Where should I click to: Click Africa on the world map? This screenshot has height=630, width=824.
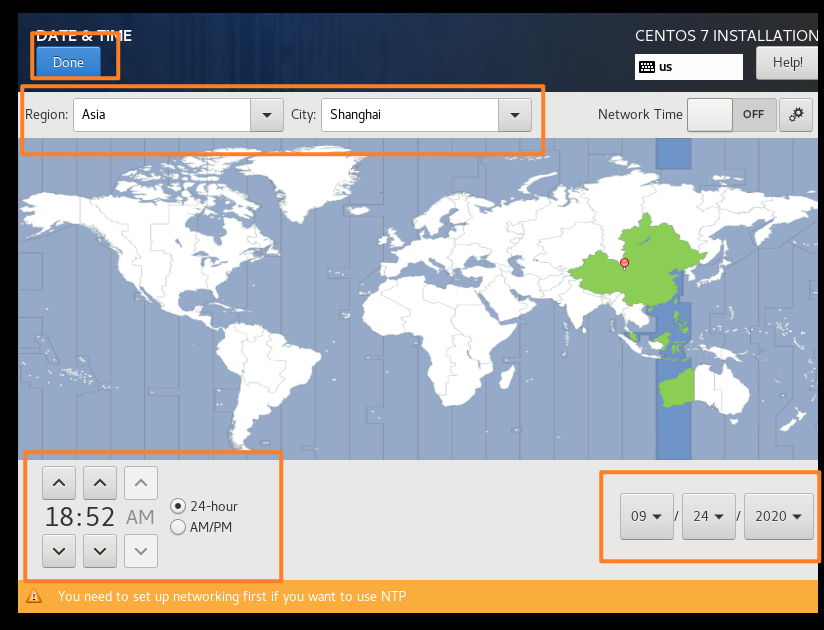pyautogui.click(x=447, y=336)
